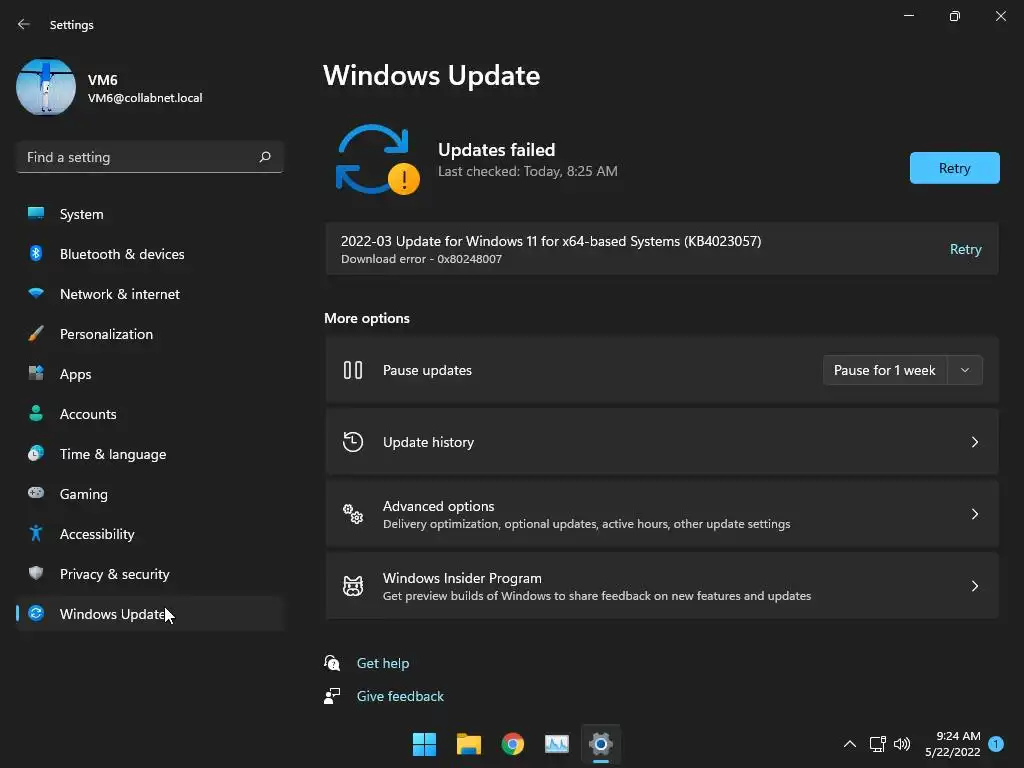Open the Apps icon in the sidebar
This screenshot has height=768, width=1024.
click(x=36, y=374)
